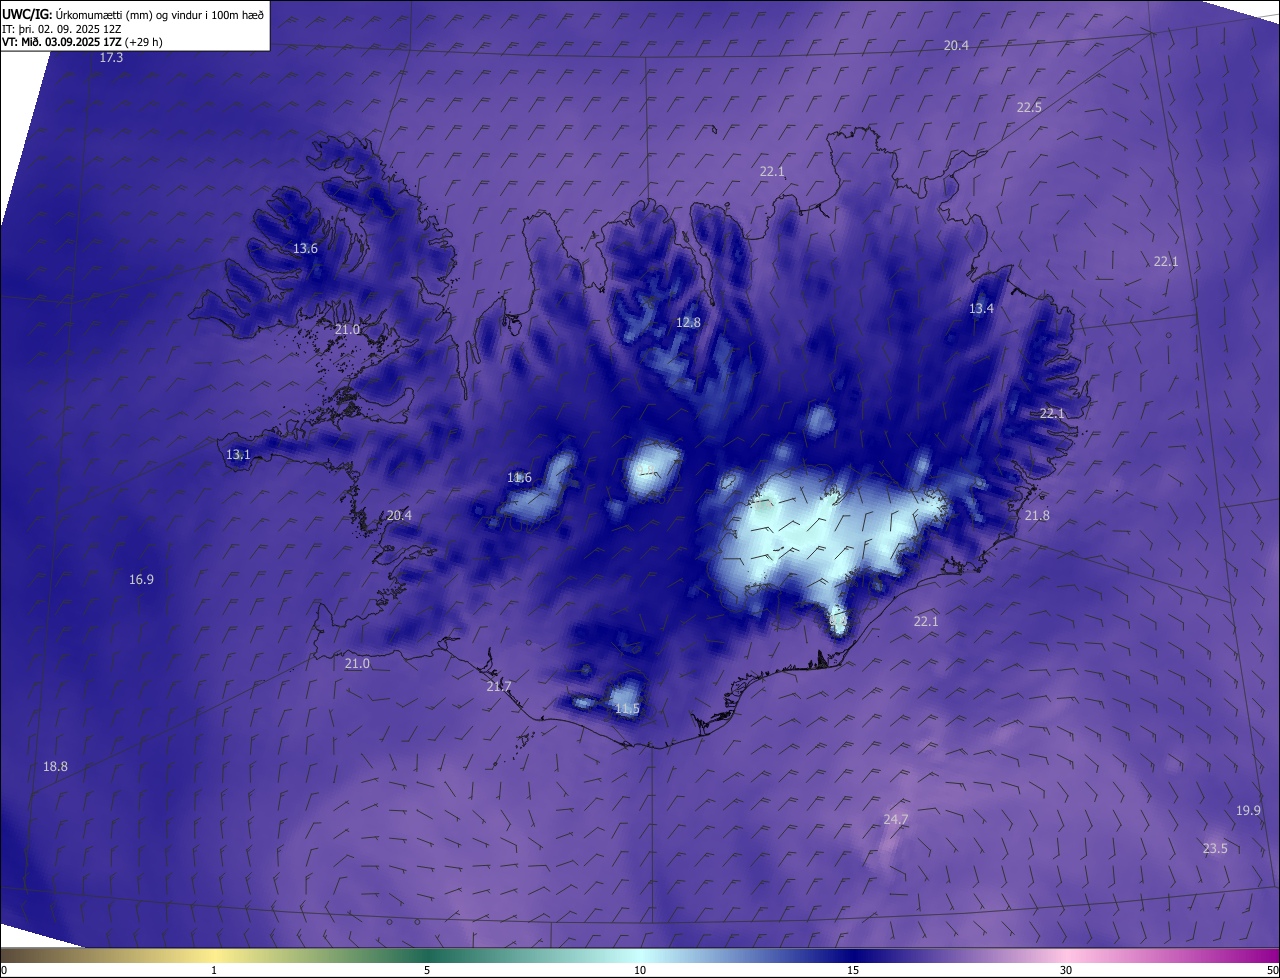Click the color scale tick labeled 30
The width and height of the screenshot is (1280, 978).
[1066, 970]
